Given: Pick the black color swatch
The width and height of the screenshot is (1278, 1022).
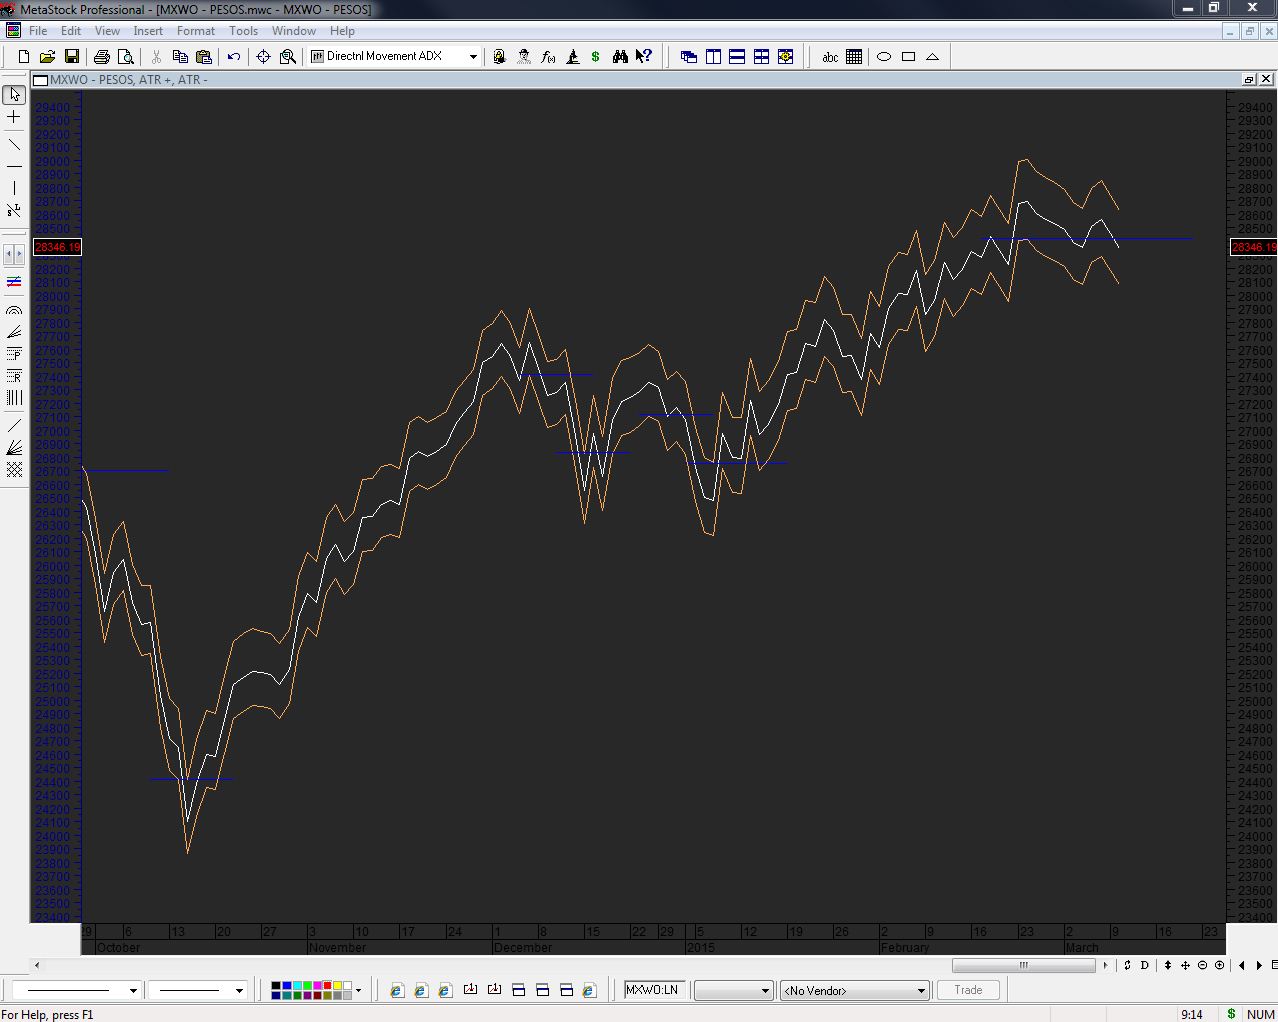Looking at the screenshot, I should click(x=277, y=986).
